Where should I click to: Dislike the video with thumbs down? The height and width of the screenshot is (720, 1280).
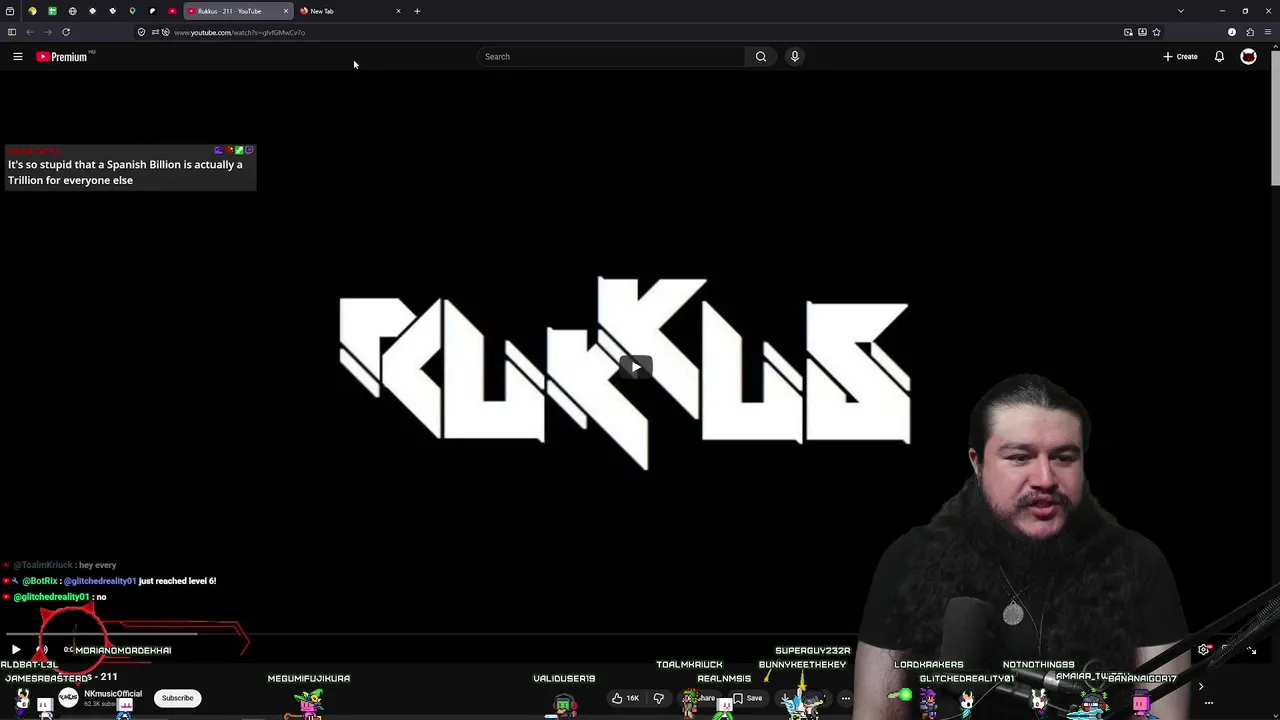tap(658, 698)
